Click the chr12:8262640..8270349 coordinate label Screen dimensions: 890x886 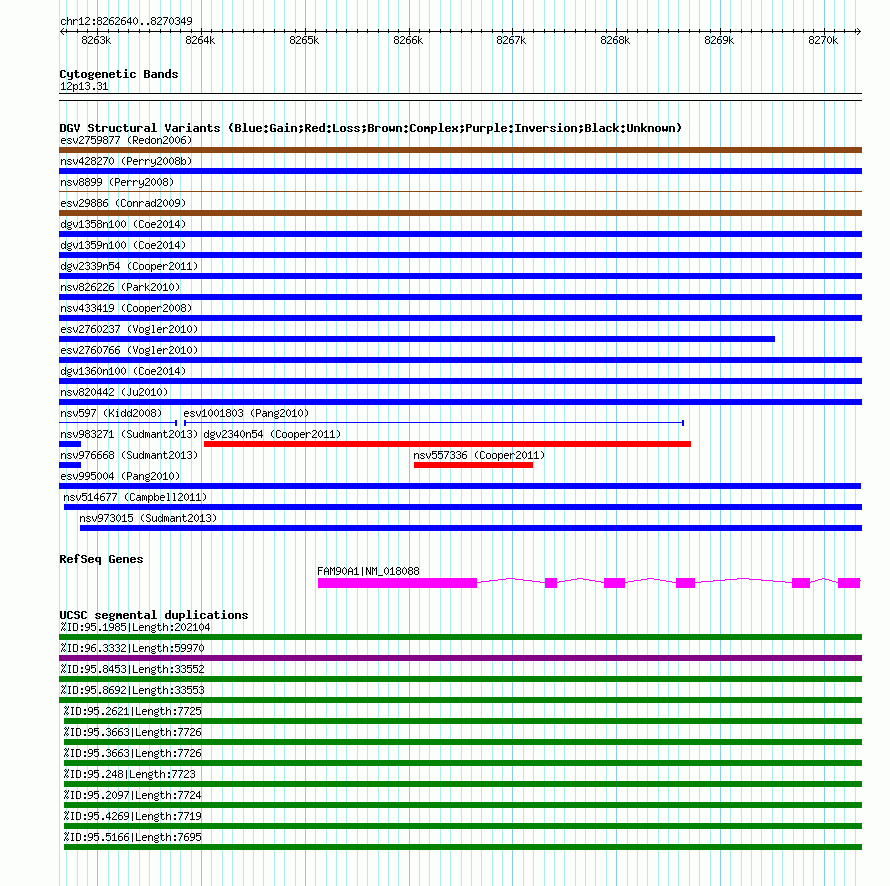(126, 21)
